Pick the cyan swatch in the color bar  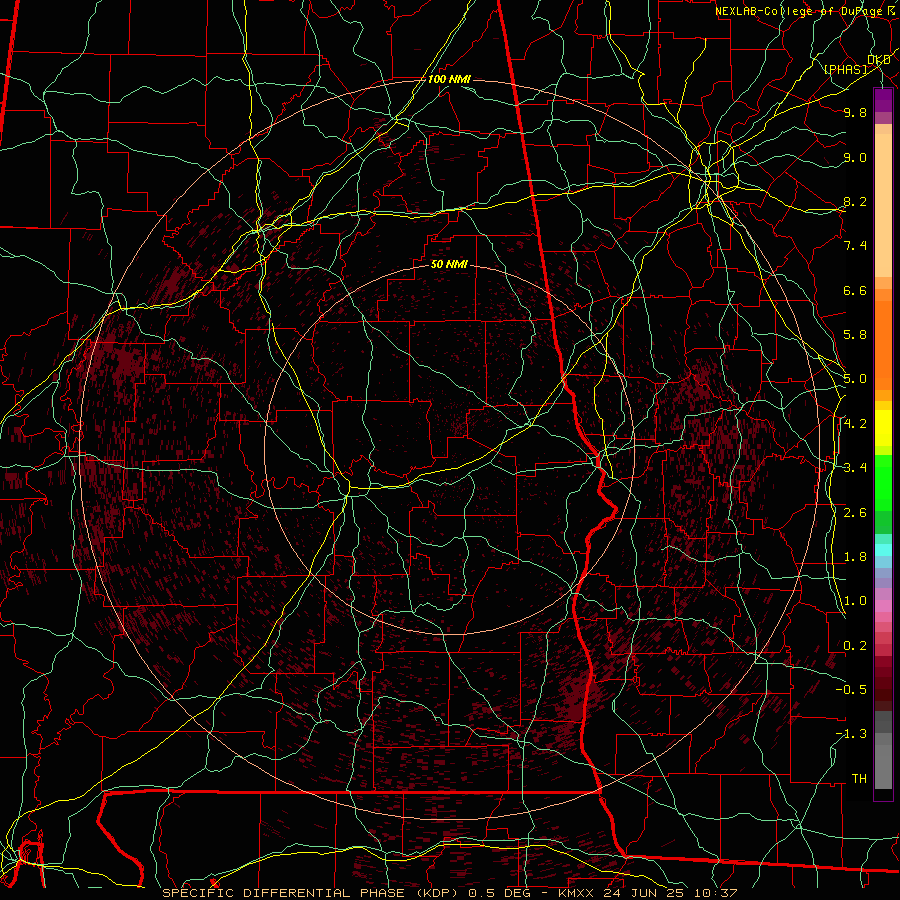(x=883, y=550)
